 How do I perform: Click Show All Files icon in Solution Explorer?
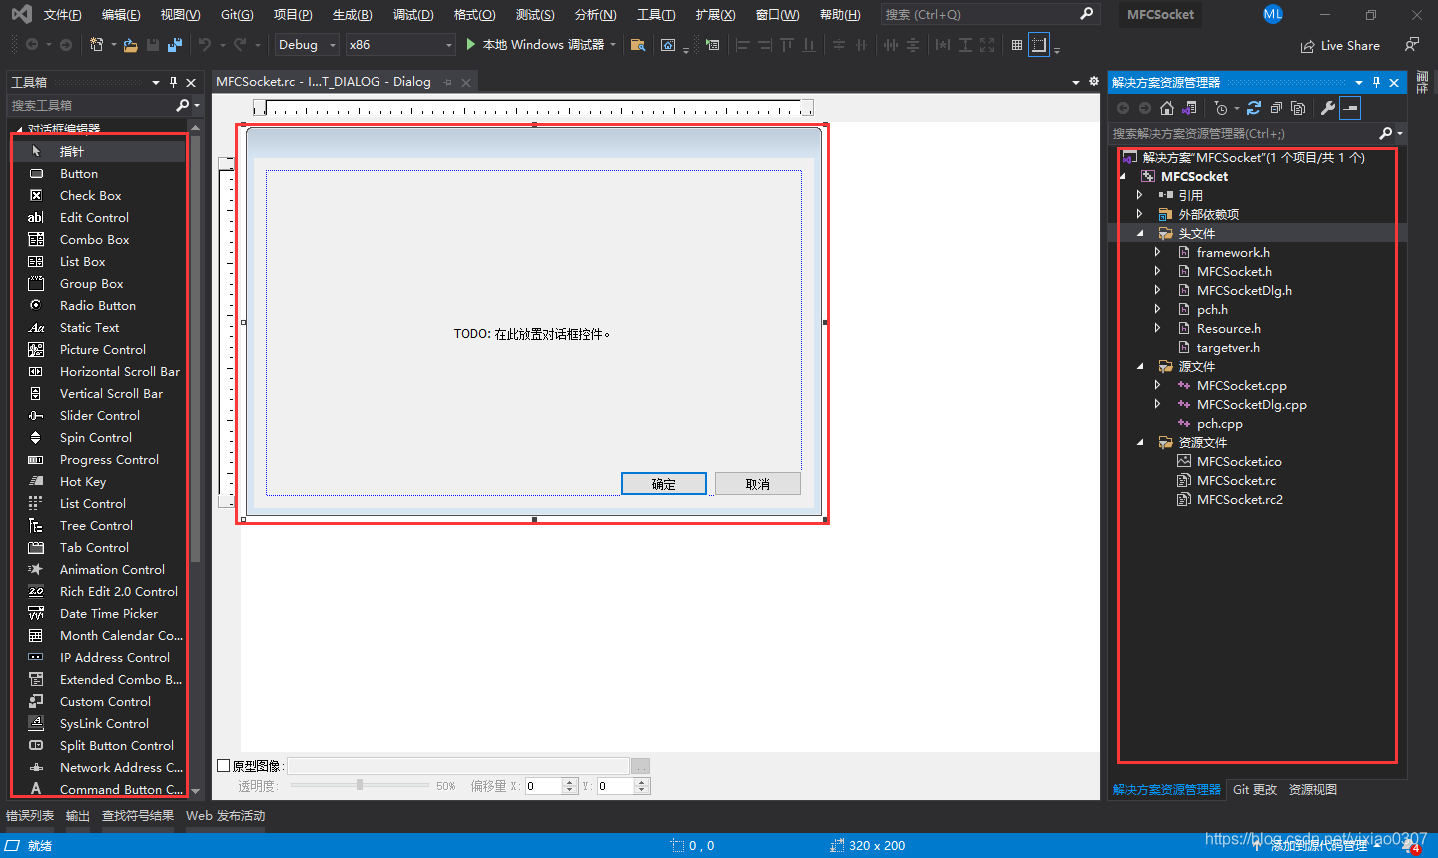1298,108
